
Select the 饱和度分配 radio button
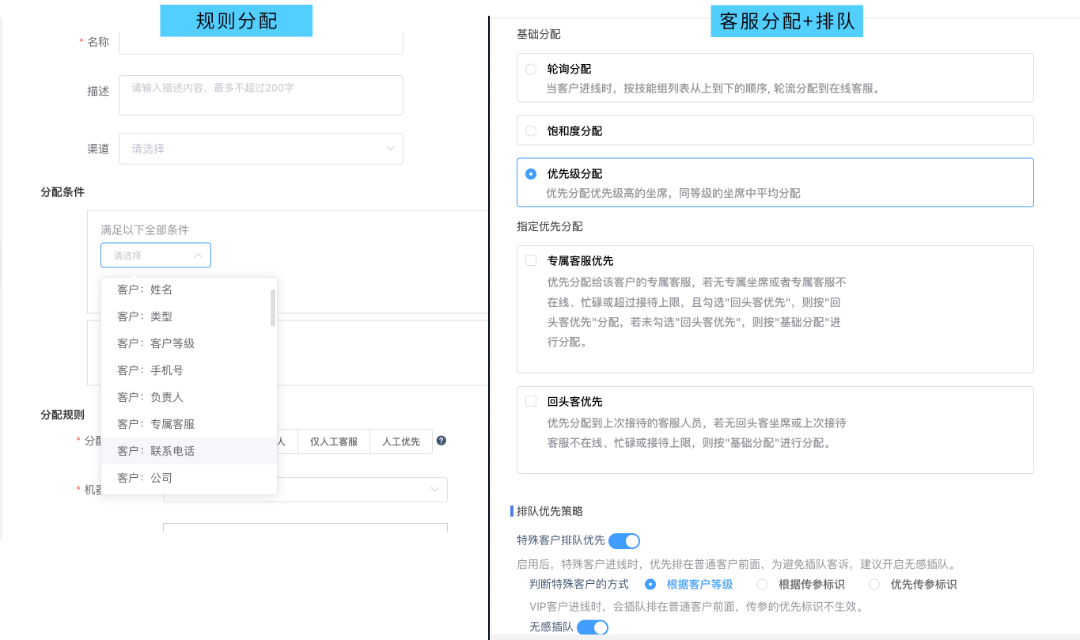[531, 129]
